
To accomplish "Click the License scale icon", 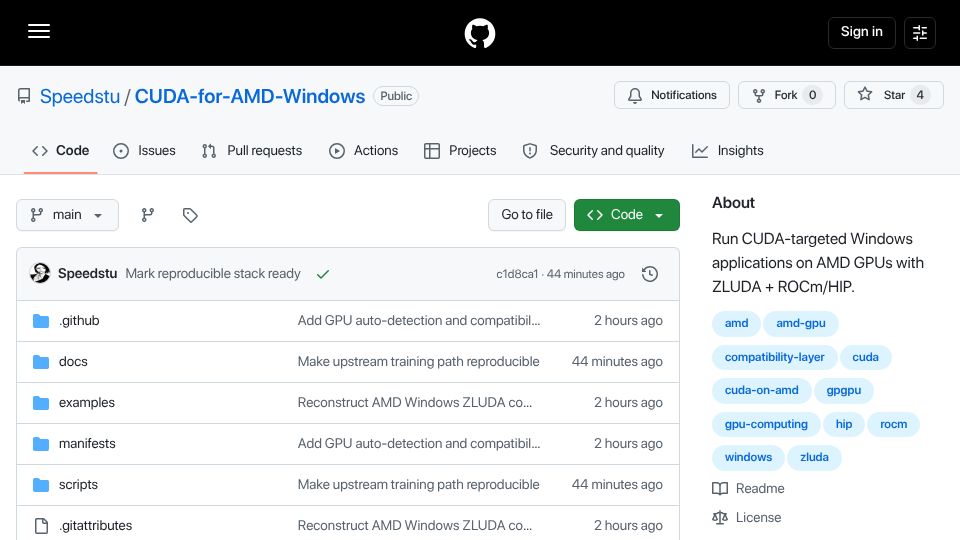I will tap(720, 517).
